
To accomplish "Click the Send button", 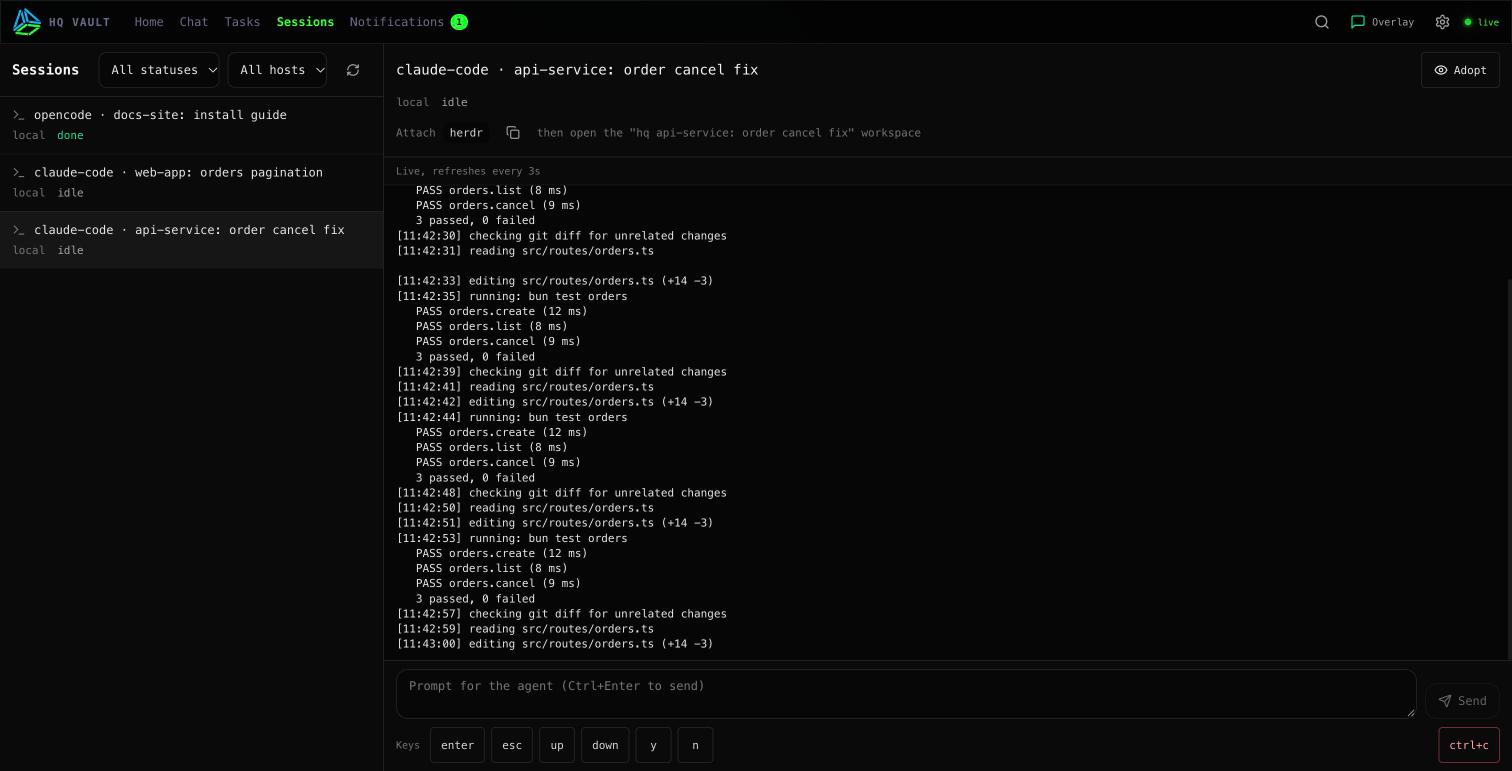I will coord(1462,701).
